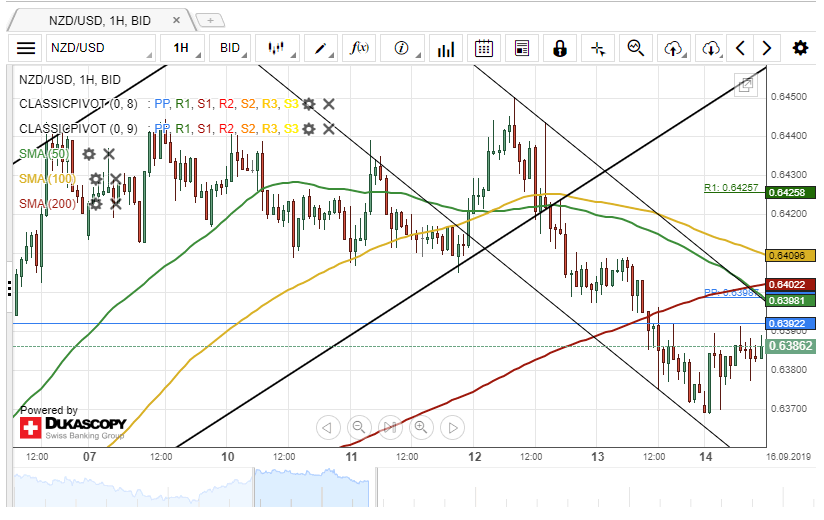Click the chart type candlestick icon

[x=277, y=48]
